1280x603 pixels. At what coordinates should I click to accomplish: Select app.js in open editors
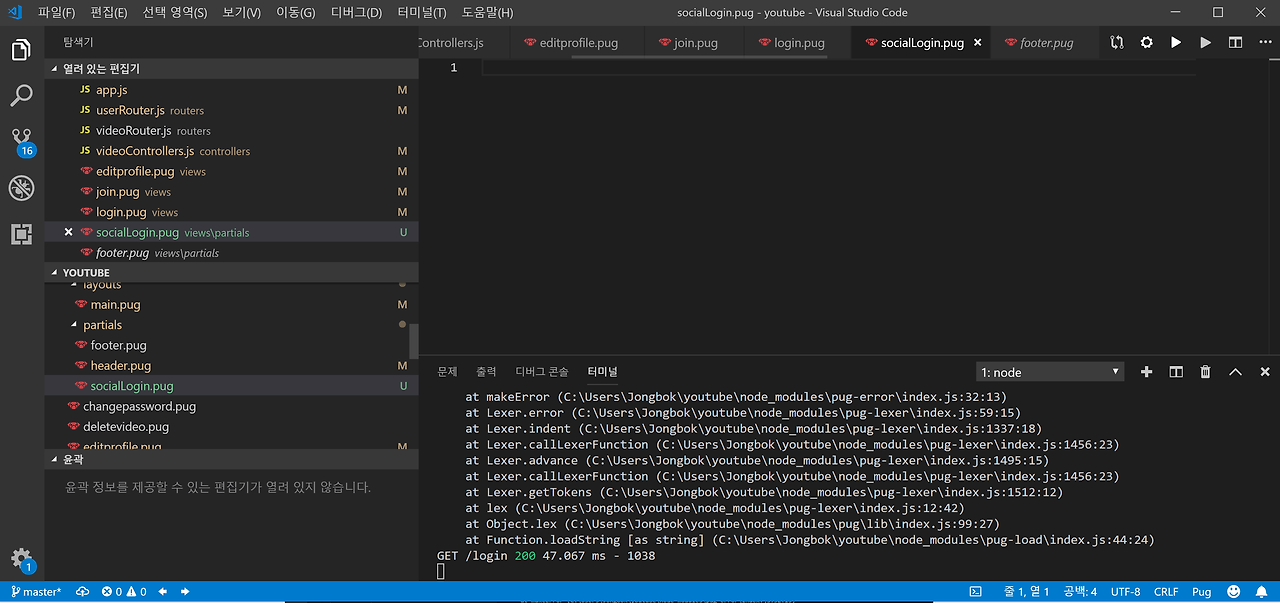(231, 90)
